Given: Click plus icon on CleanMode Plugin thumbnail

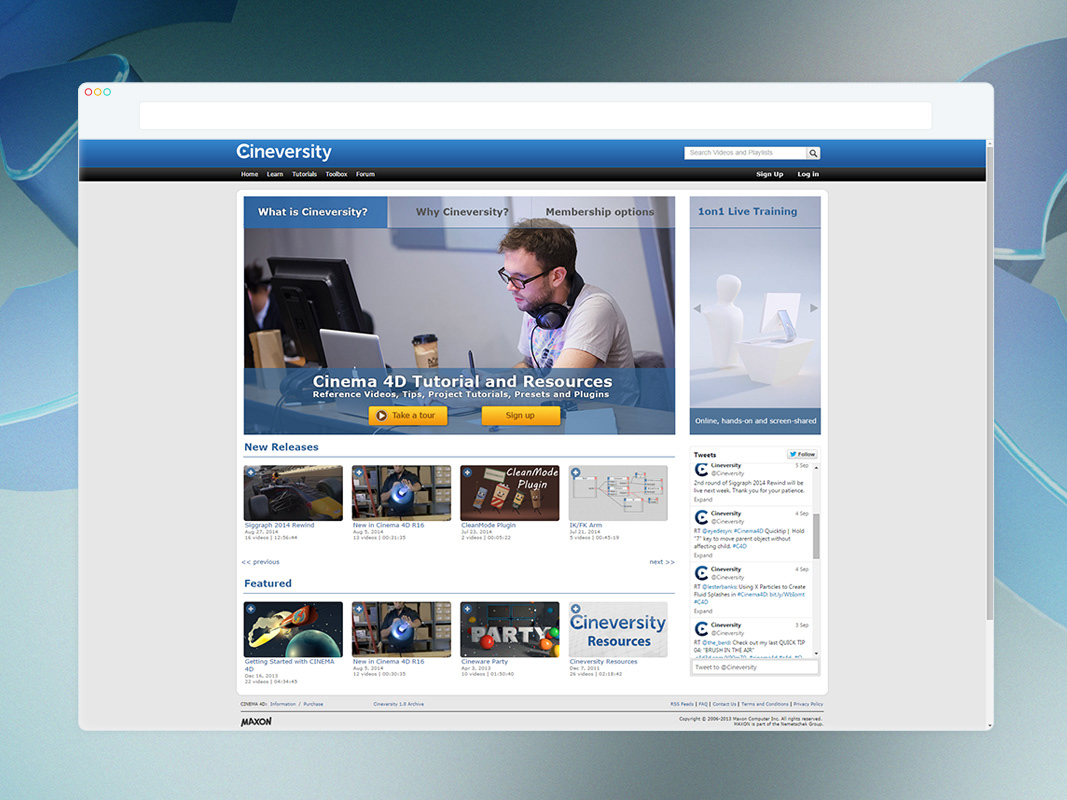Looking at the screenshot, I should (x=467, y=473).
